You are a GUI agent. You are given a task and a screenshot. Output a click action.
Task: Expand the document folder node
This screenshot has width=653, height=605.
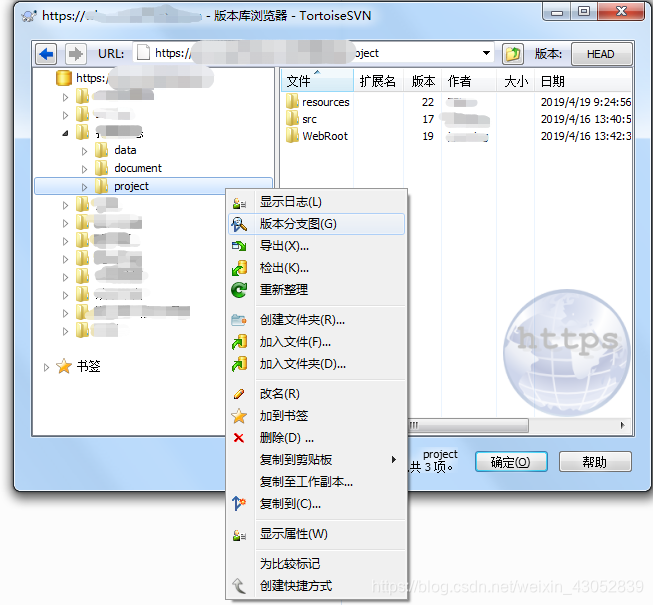85,169
